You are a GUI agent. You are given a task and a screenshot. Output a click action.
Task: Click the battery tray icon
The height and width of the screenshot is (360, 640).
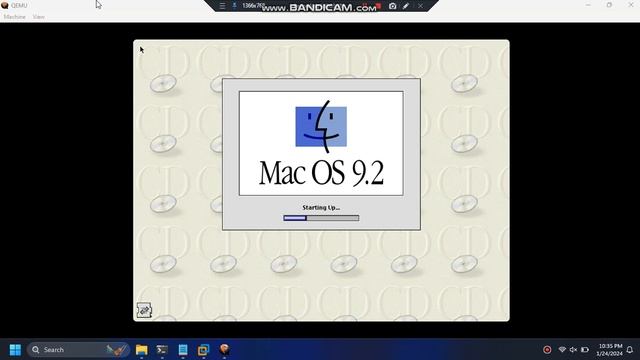[x=585, y=350]
